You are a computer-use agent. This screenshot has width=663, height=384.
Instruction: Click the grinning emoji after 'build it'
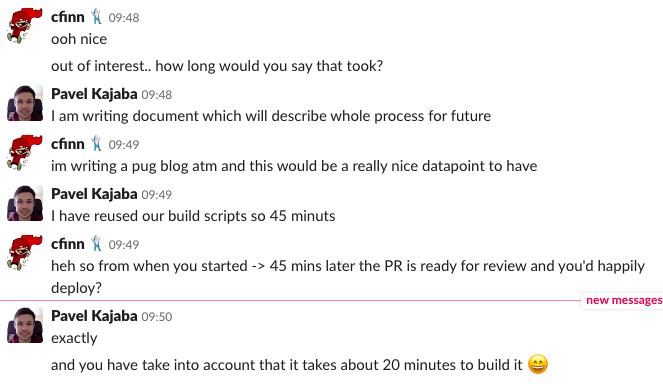pyautogui.click(x=538, y=364)
